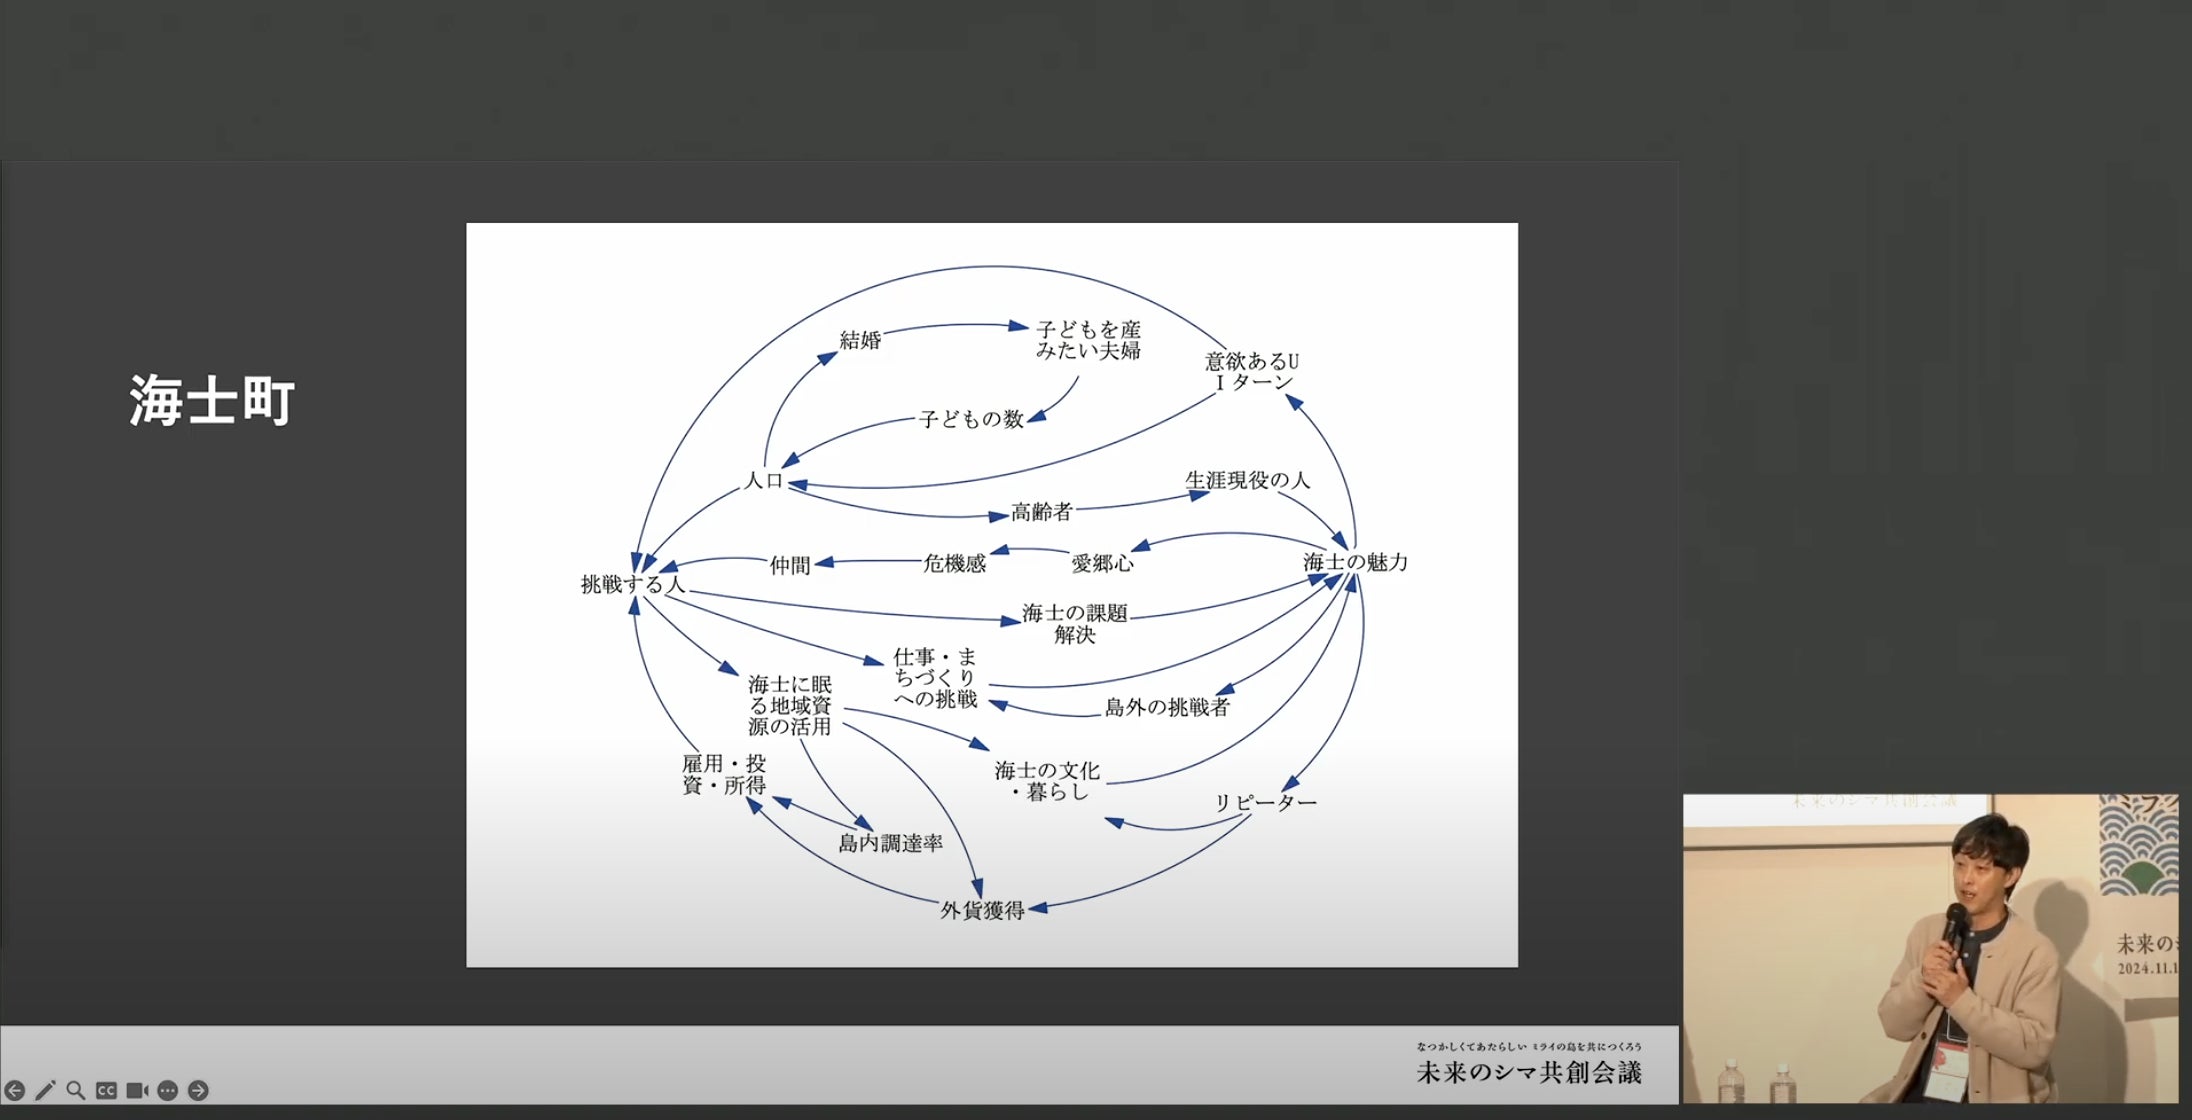
Task: Open the magnifier zoom tool
Action: tap(75, 1090)
